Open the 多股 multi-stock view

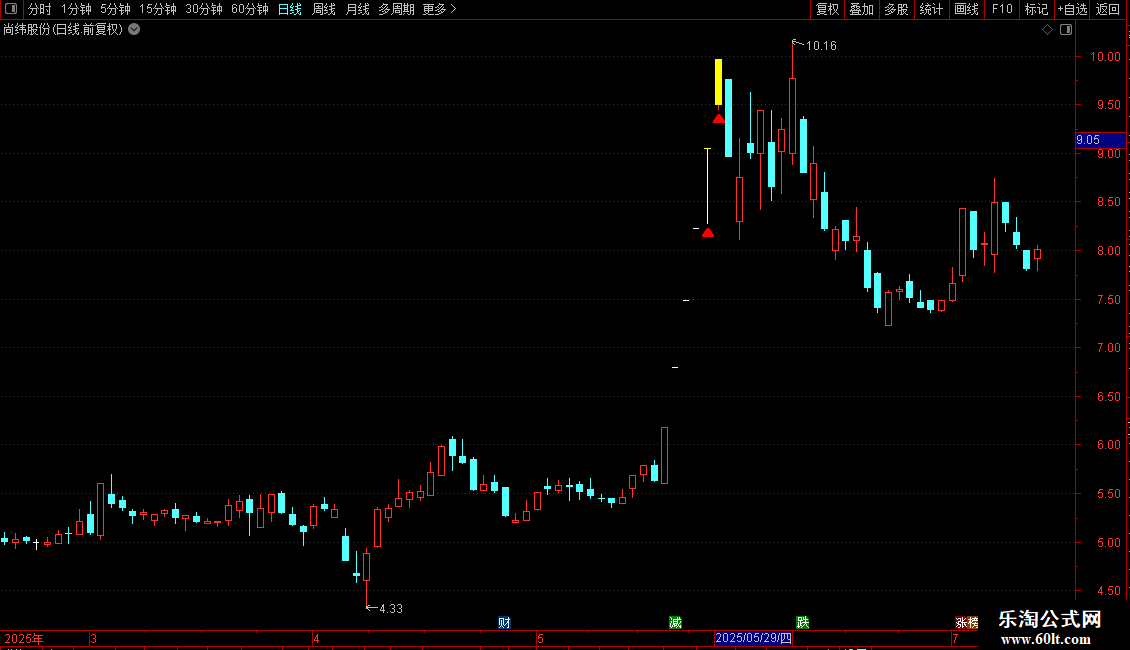pyautogui.click(x=897, y=9)
